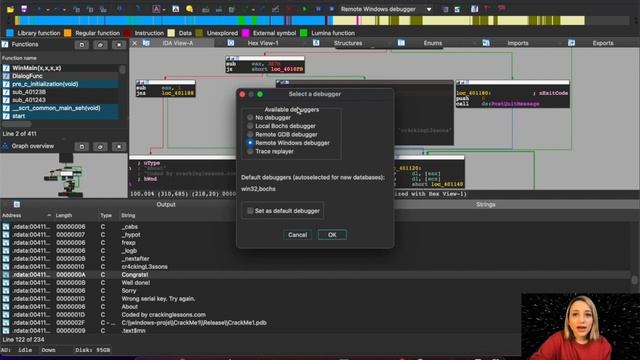The width and height of the screenshot is (640, 360).
Task: Open file using the folder toolbar icon
Action: (x=10, y=9)
